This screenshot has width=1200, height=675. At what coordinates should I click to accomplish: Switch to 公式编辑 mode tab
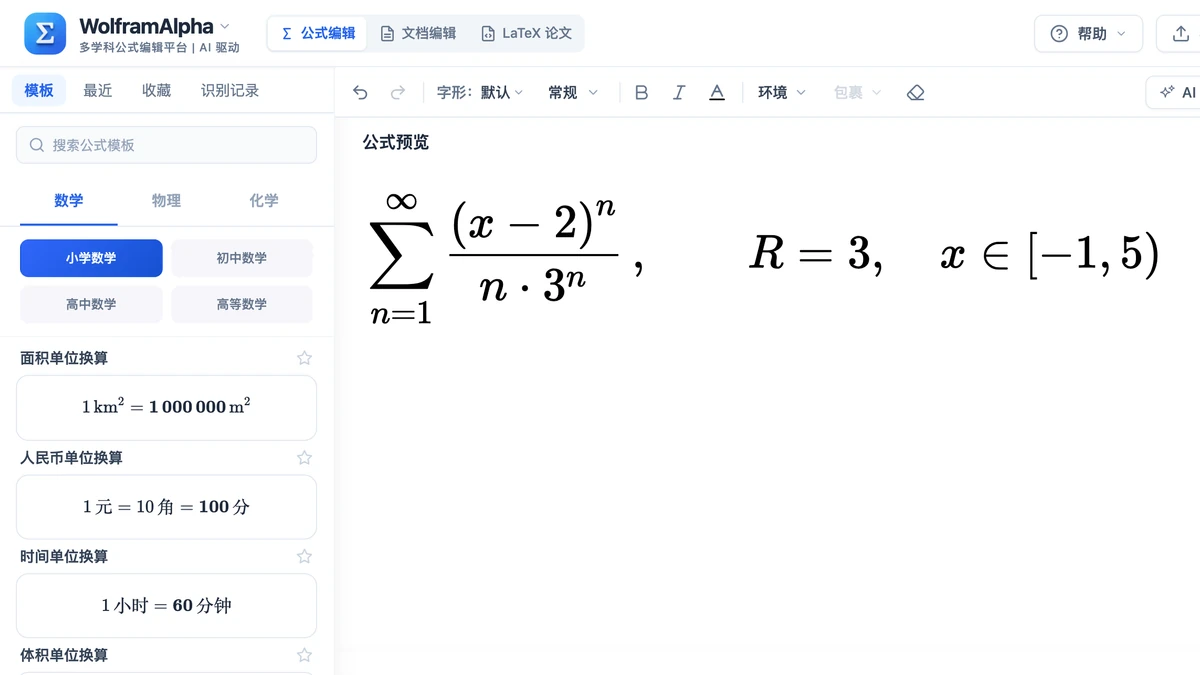tap(318, 33)
